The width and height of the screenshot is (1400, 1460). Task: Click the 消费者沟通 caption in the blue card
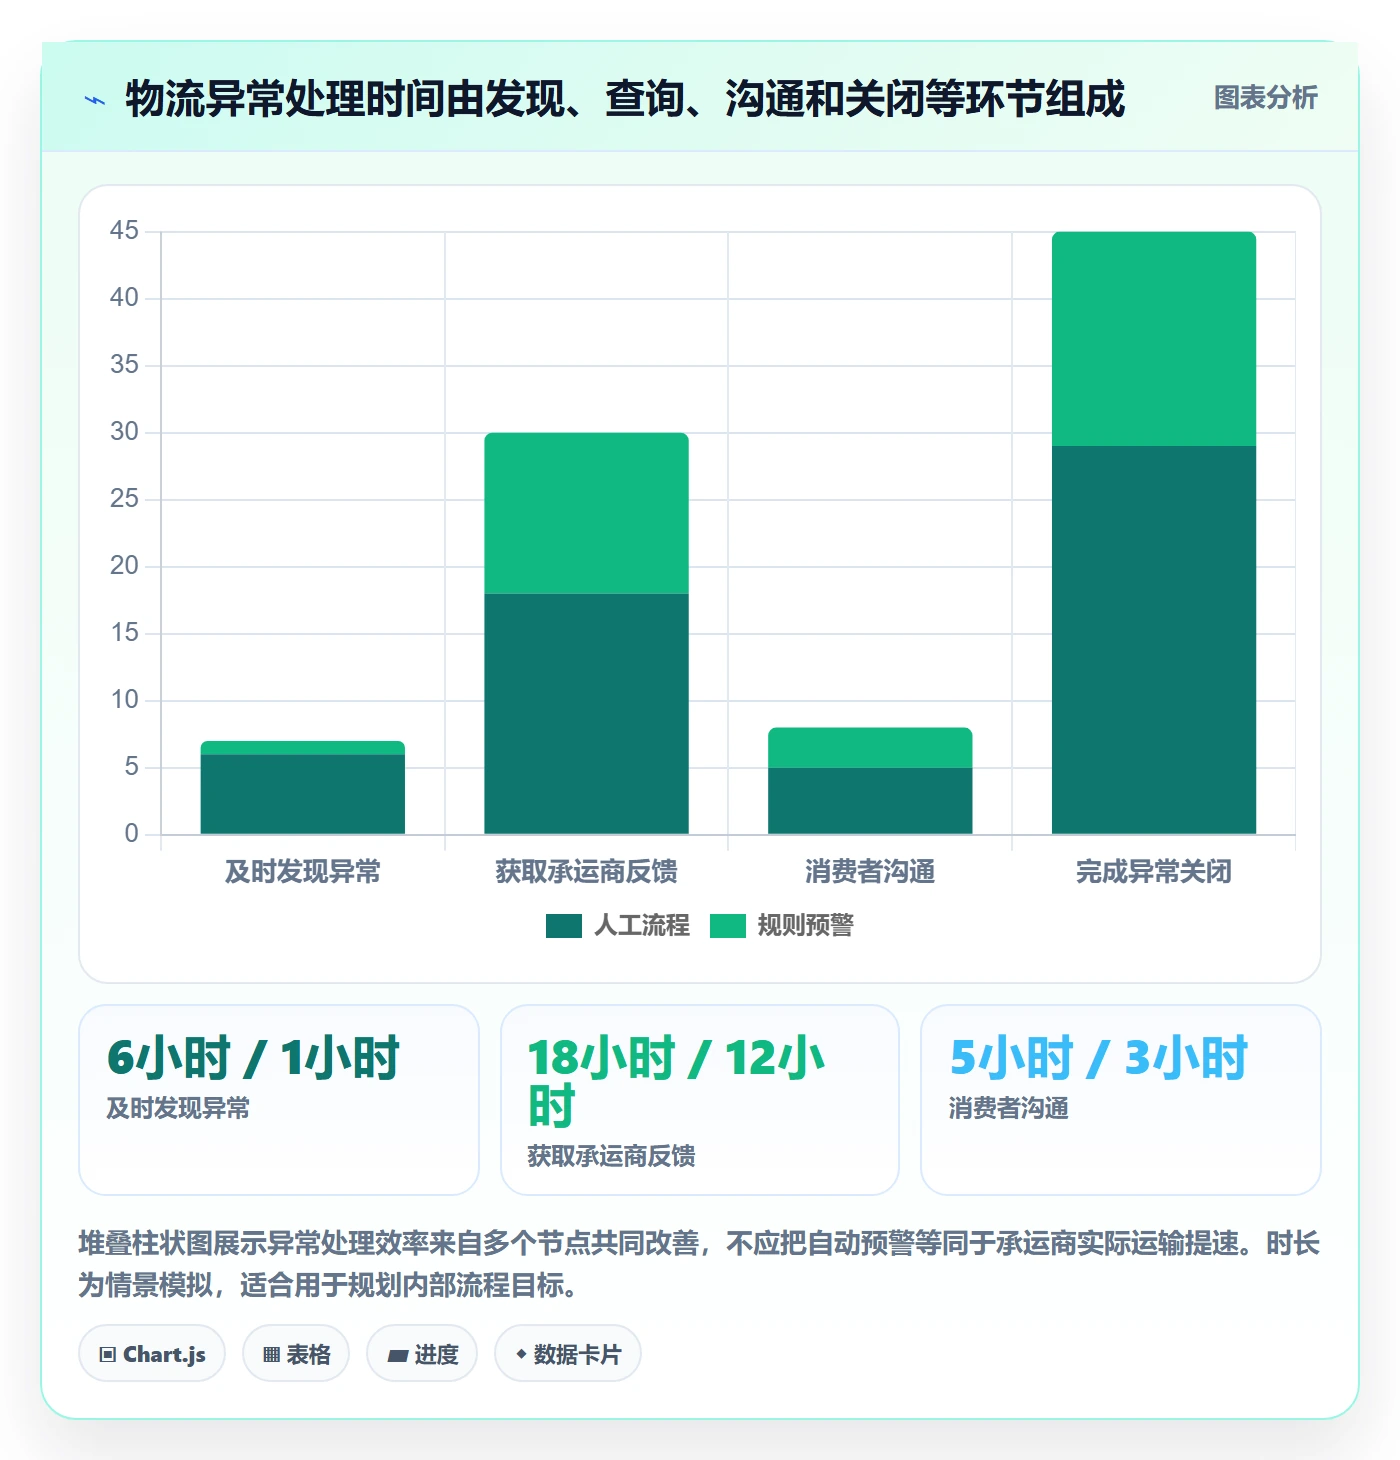[x=1008, y=1108]
